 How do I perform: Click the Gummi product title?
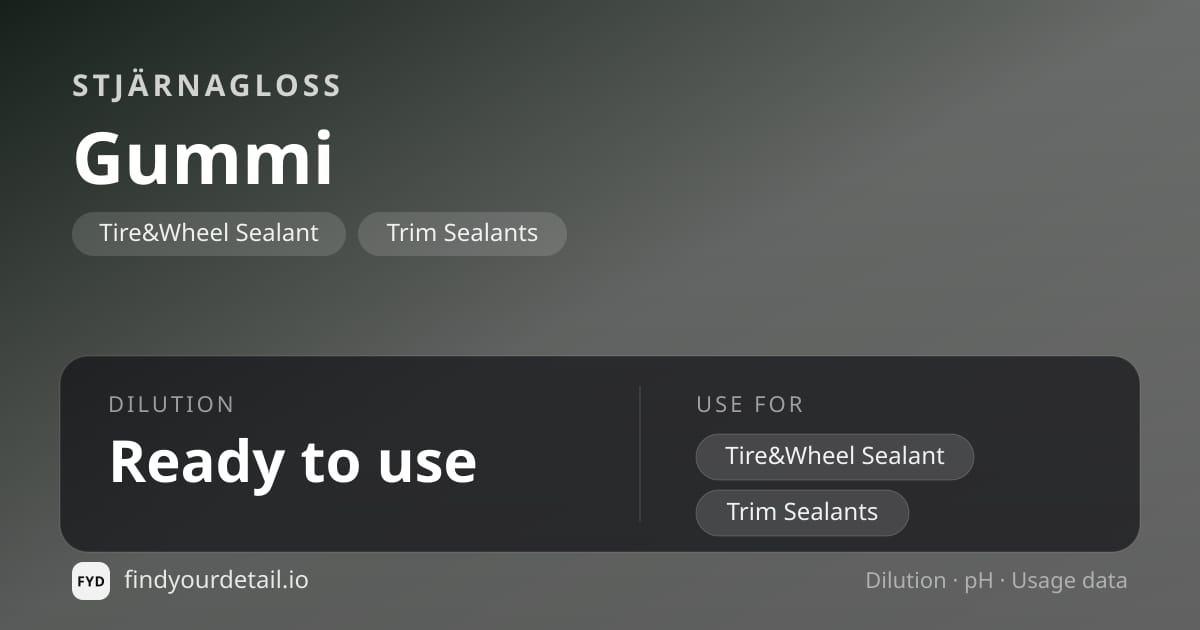[203, 159]
